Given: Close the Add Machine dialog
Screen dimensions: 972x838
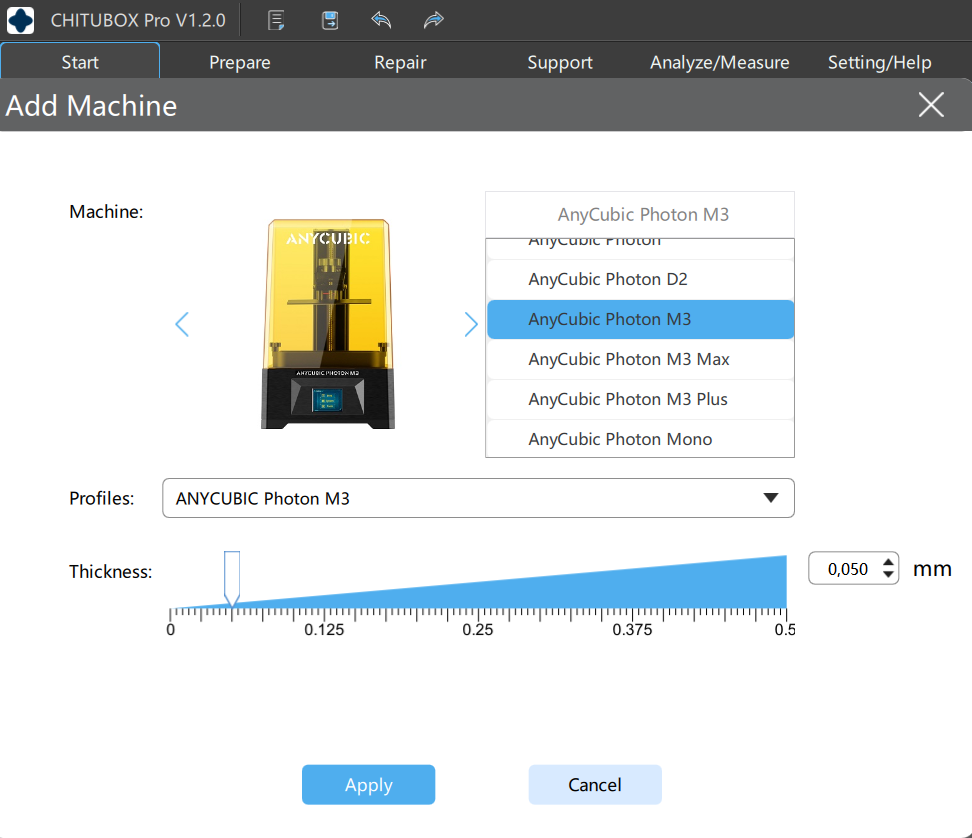Looking at the screenshot, I should click(x=931, y=105).
